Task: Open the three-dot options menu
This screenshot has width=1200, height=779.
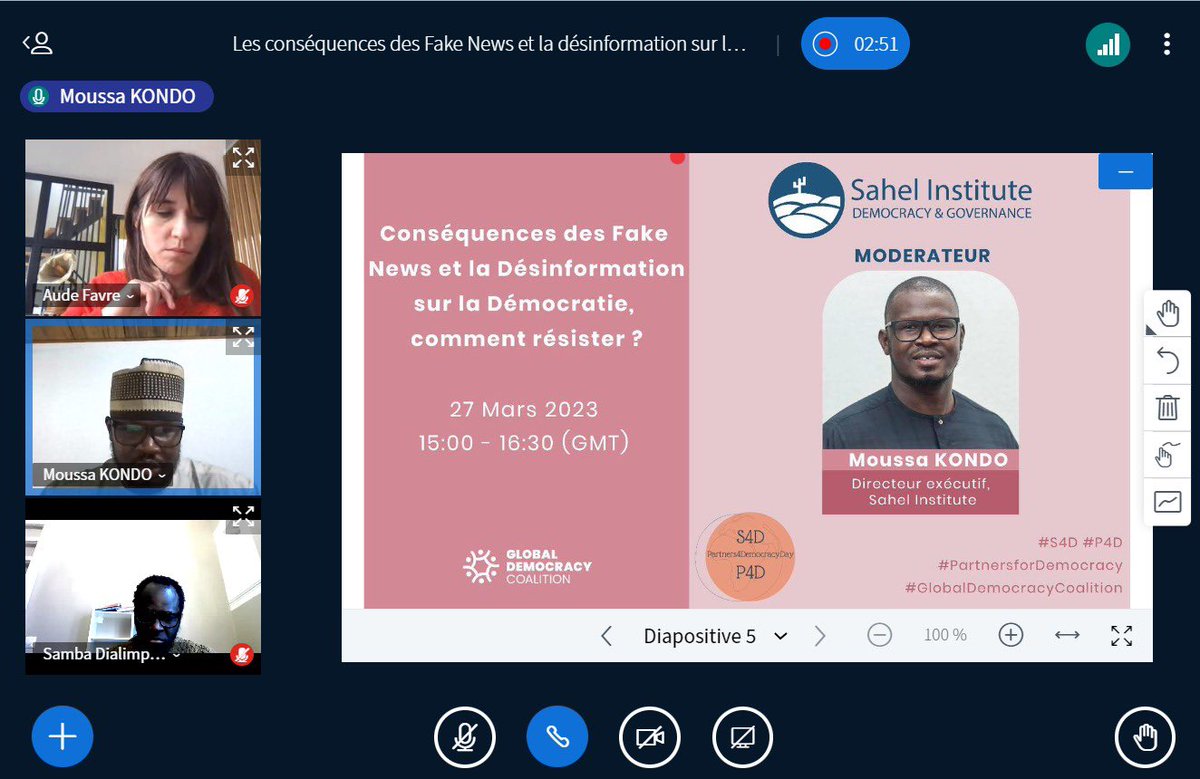Action: point(1166,44)
